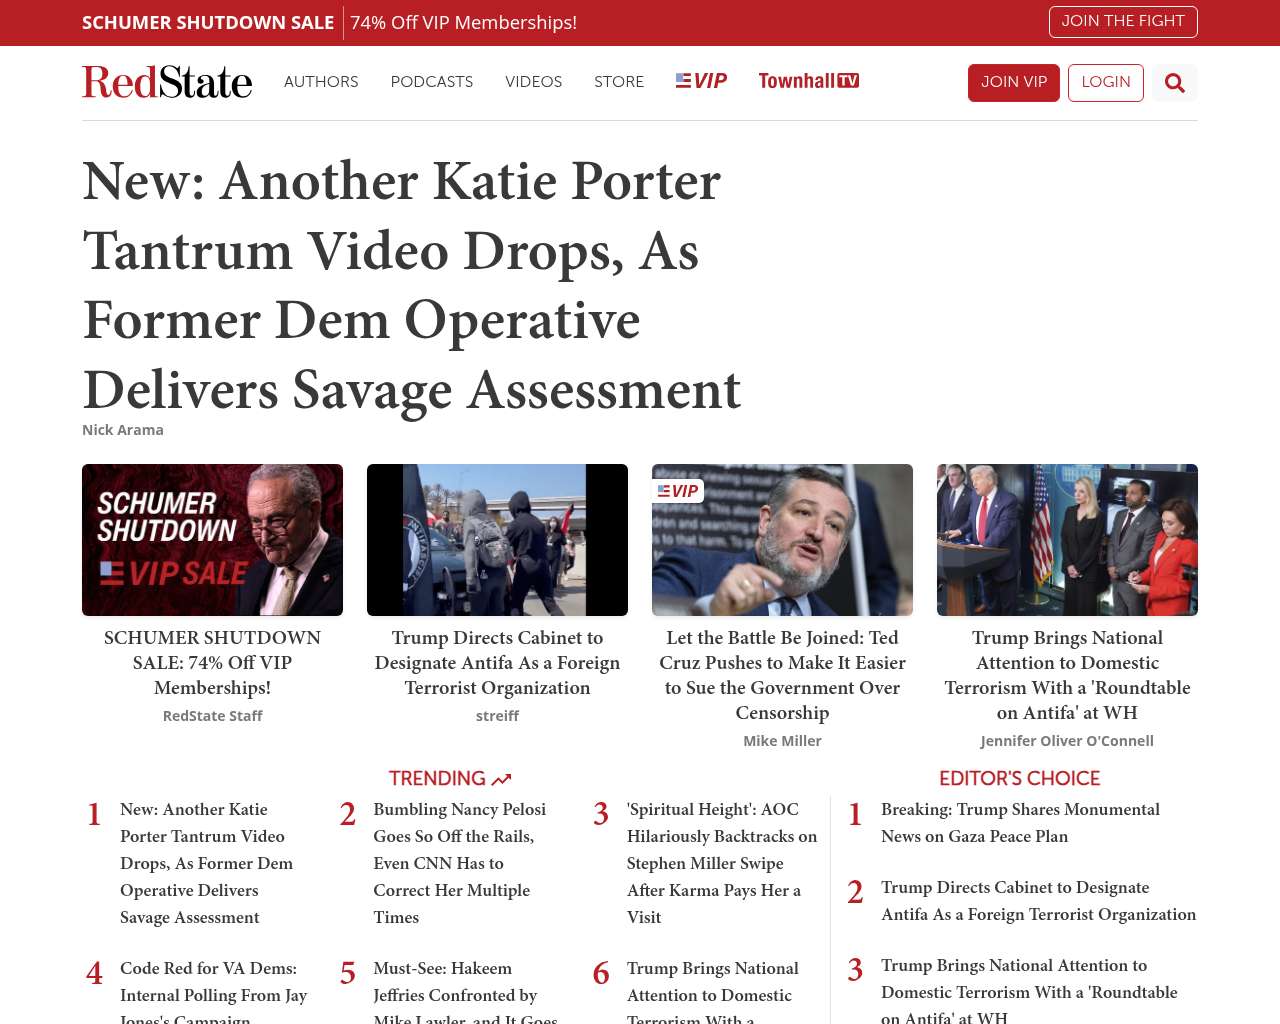1280x1024 pixels.
Task: Open Jennifer Oliver O'Connell author link
Action: point(1067,741)
